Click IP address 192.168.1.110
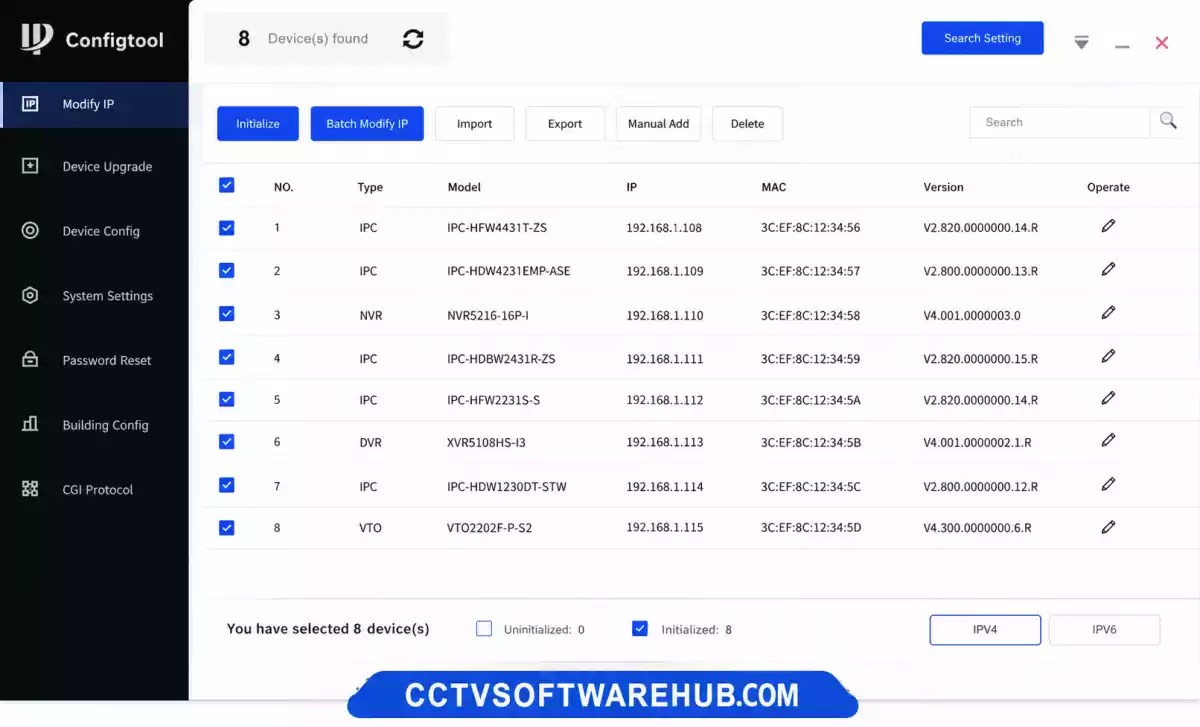Viewport: 1200px width, 727px height. (x=665, y=315)
